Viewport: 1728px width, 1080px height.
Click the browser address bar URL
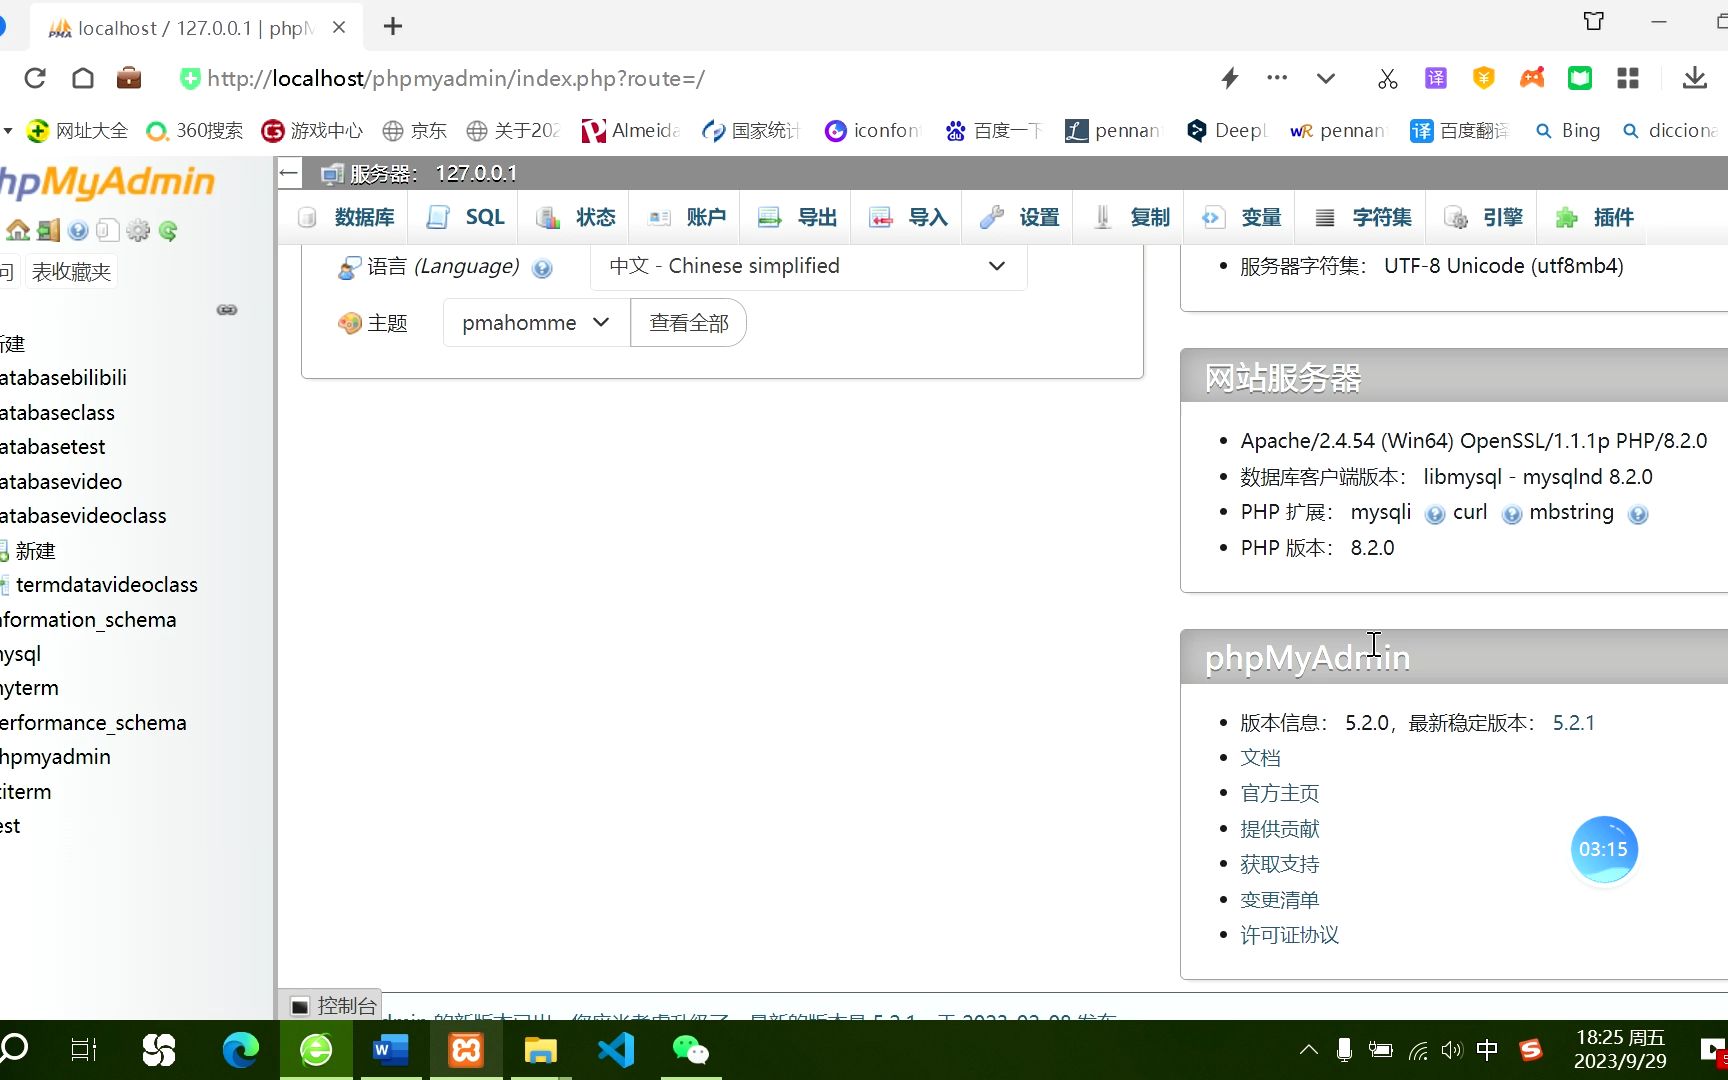[456, 78]
